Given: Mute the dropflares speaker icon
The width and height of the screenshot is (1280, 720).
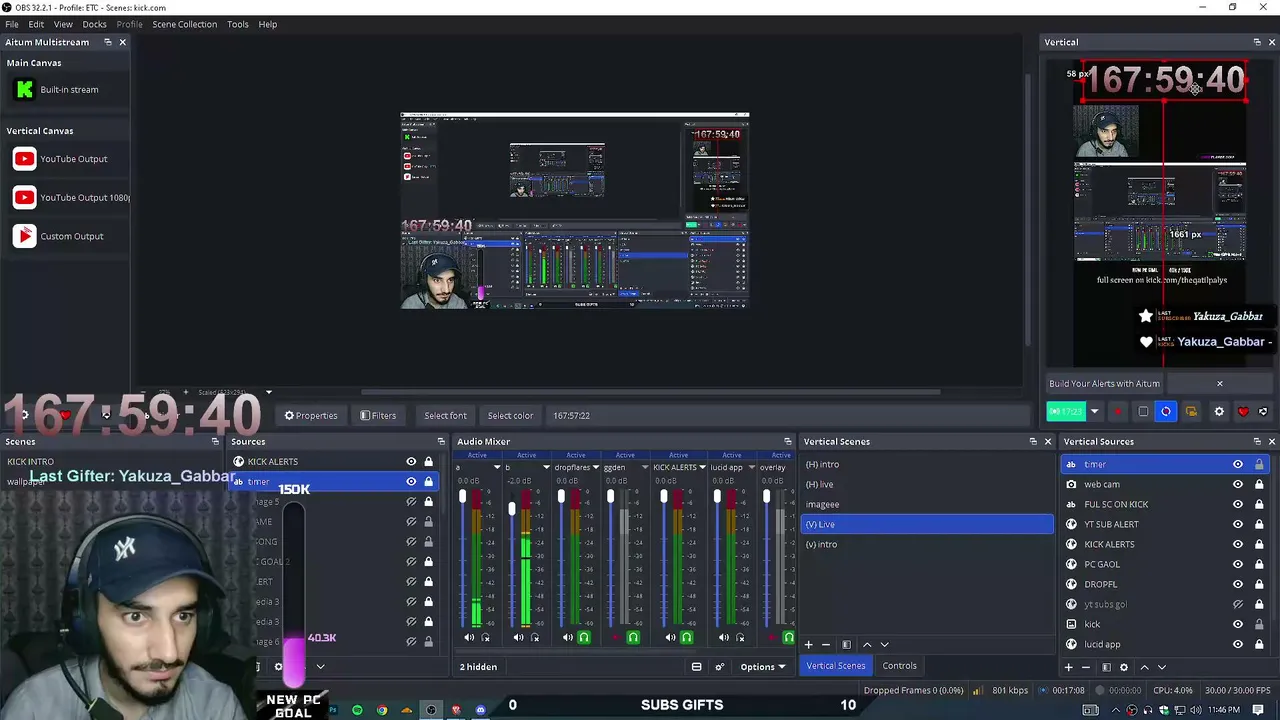Looking at the screenshot, I should tap(567, 638).
